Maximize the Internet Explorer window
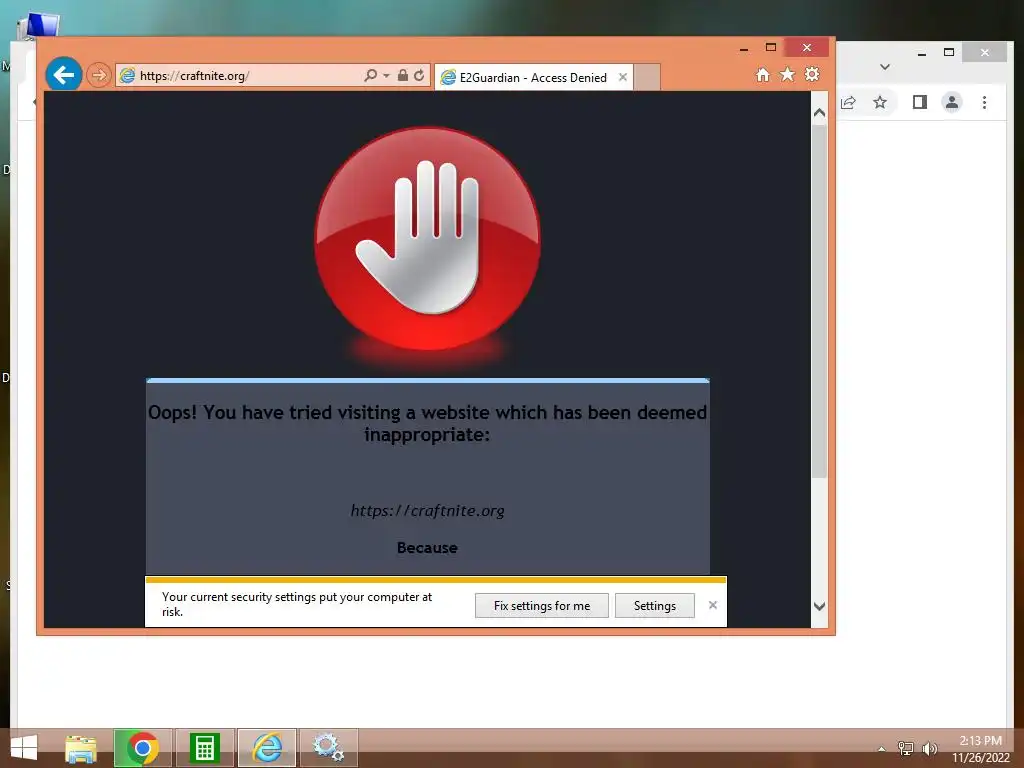1024x768 pixels. 771,47
